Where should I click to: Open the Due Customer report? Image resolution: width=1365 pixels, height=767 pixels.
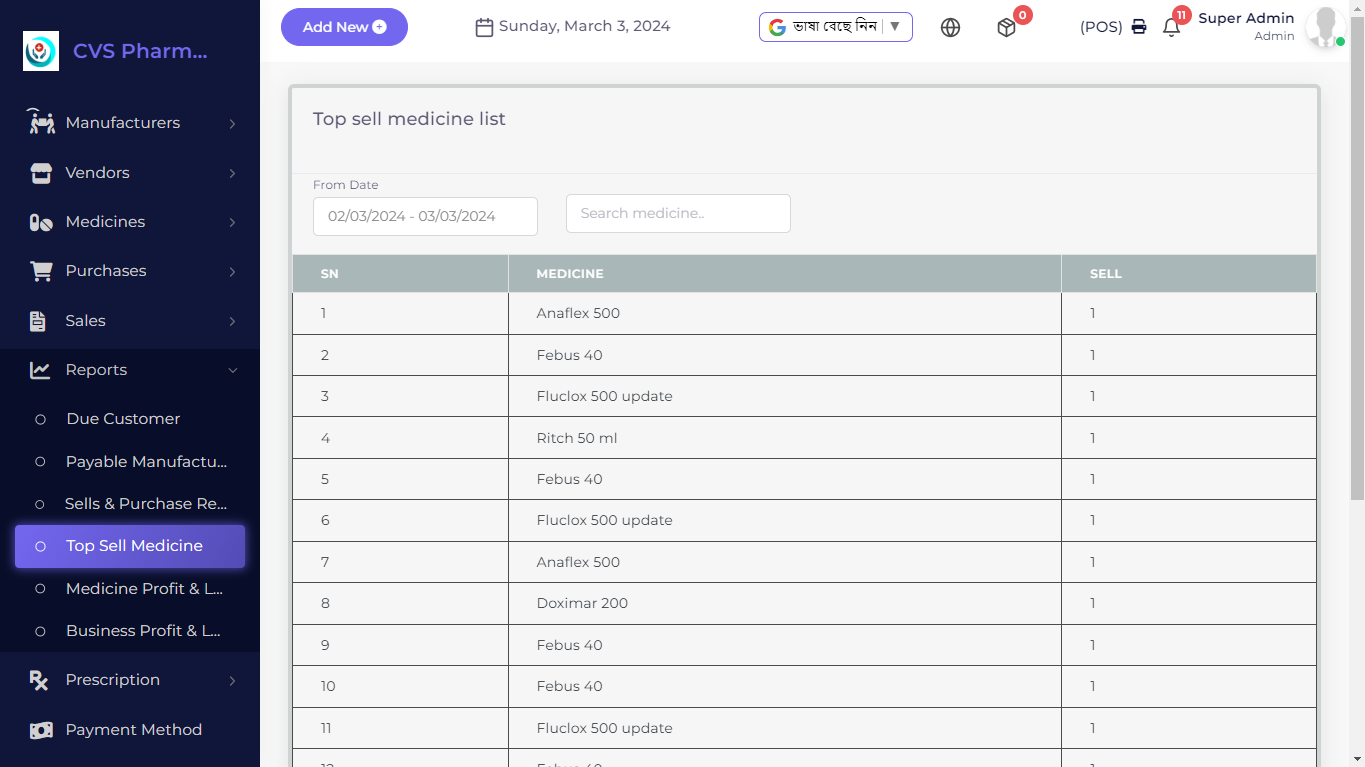(x=123, y=419)
